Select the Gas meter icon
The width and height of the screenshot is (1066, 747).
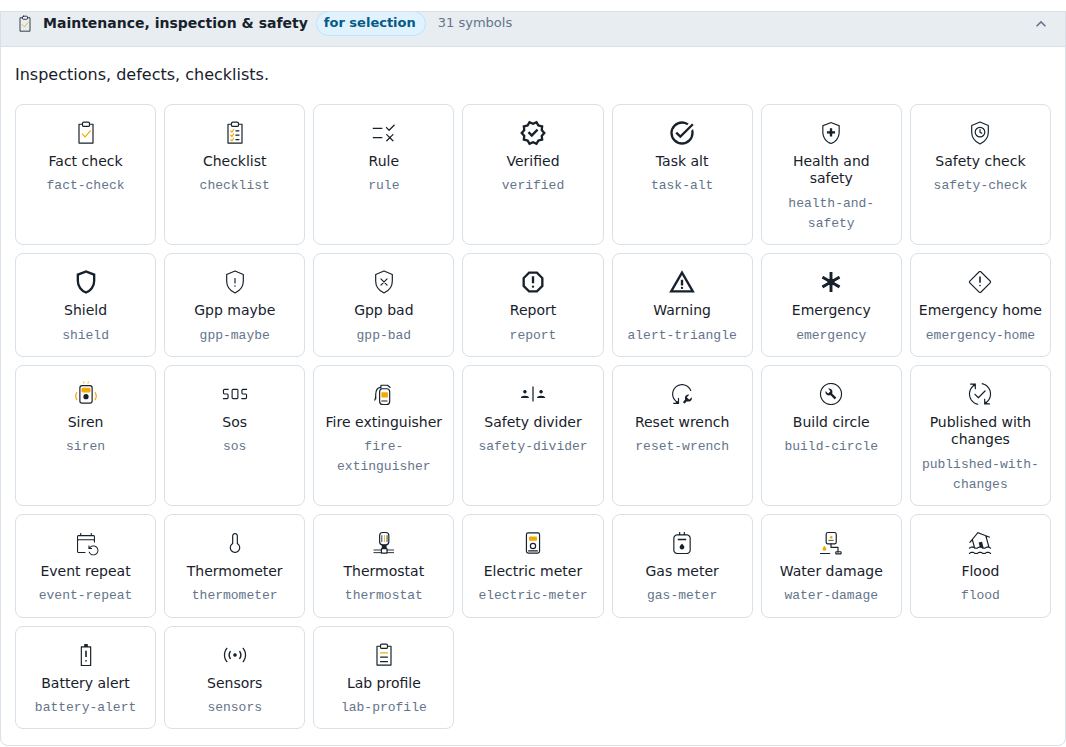[682, 543]
